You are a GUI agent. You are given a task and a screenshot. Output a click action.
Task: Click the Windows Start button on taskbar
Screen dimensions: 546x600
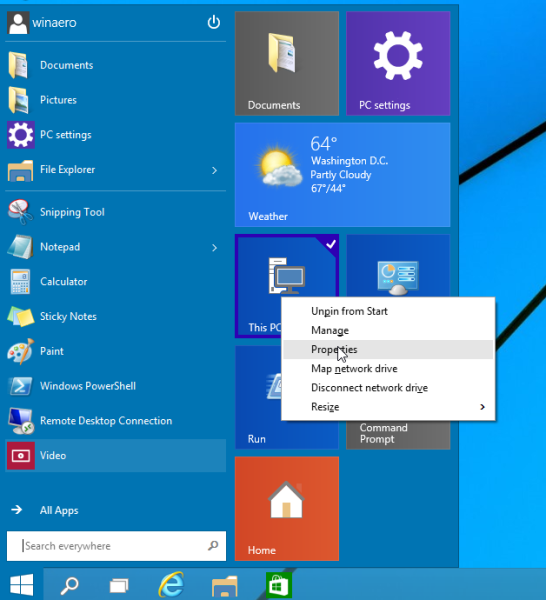tap(22, 585)
